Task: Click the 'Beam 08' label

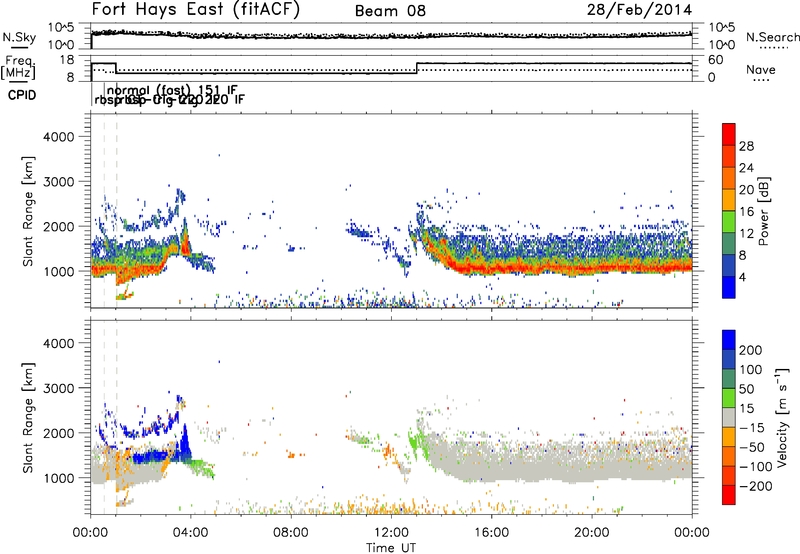Action: pos(390,11)
